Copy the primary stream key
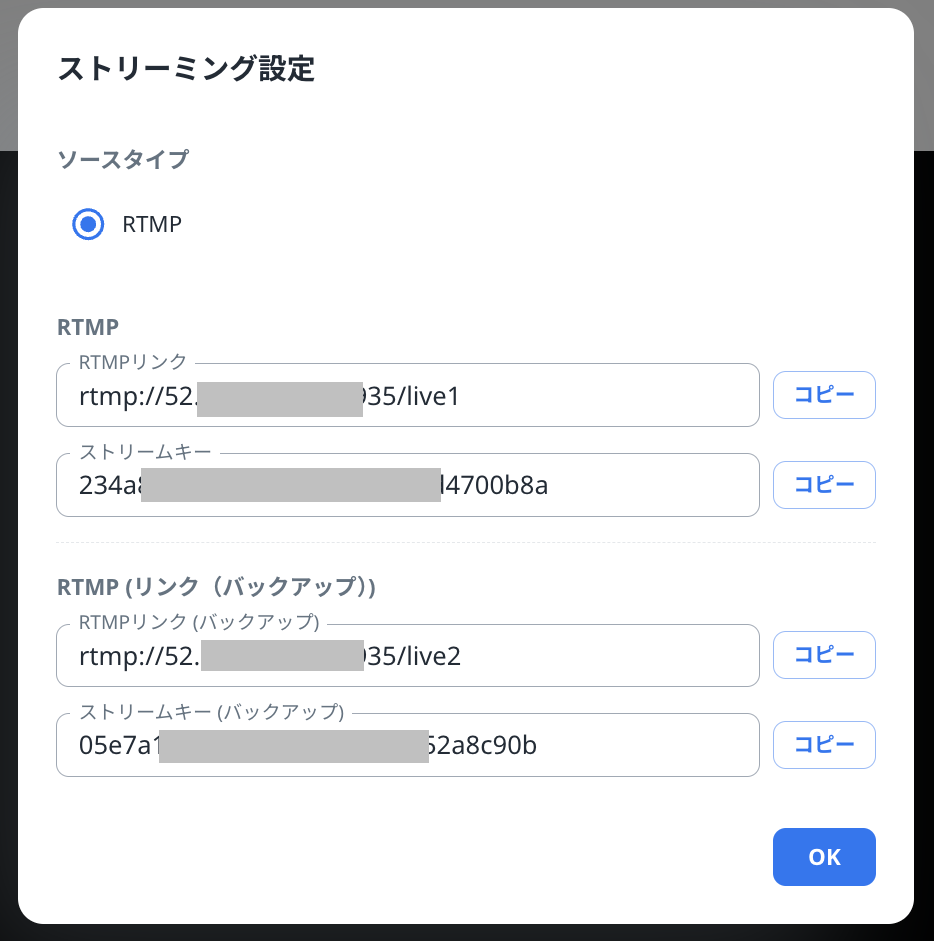 pyautogui.click(x=824, y=485)
